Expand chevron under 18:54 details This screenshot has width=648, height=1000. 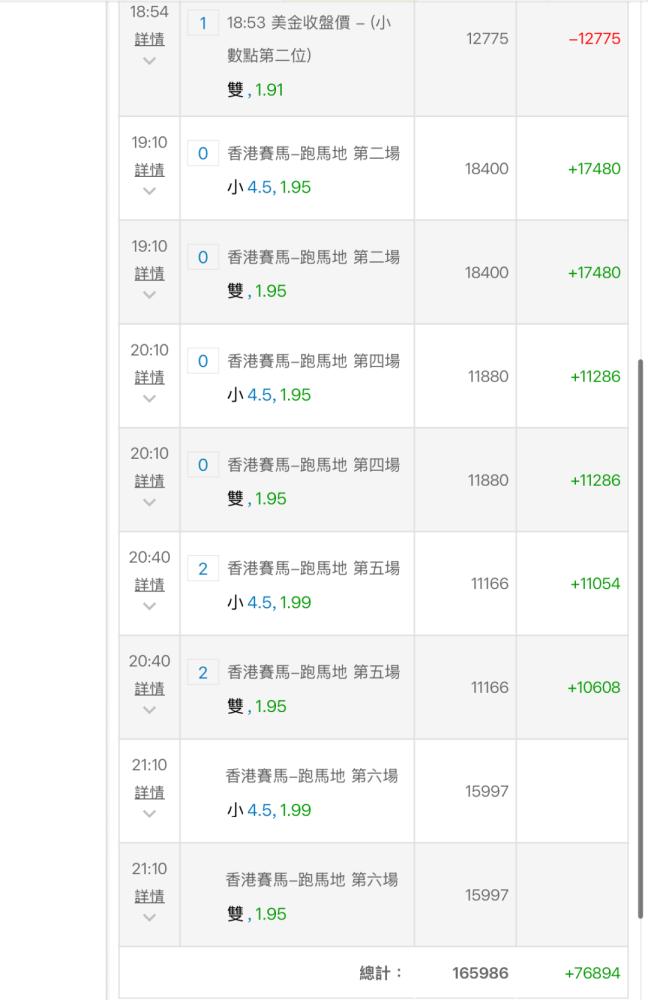coord(149,61)
